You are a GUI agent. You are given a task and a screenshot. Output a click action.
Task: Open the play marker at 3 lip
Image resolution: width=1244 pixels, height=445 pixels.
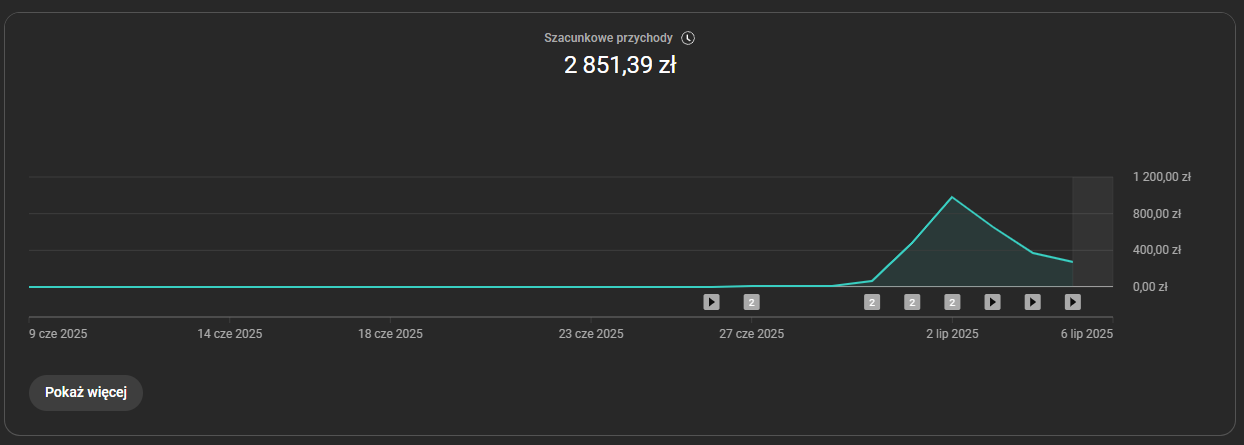pos(992,301)
